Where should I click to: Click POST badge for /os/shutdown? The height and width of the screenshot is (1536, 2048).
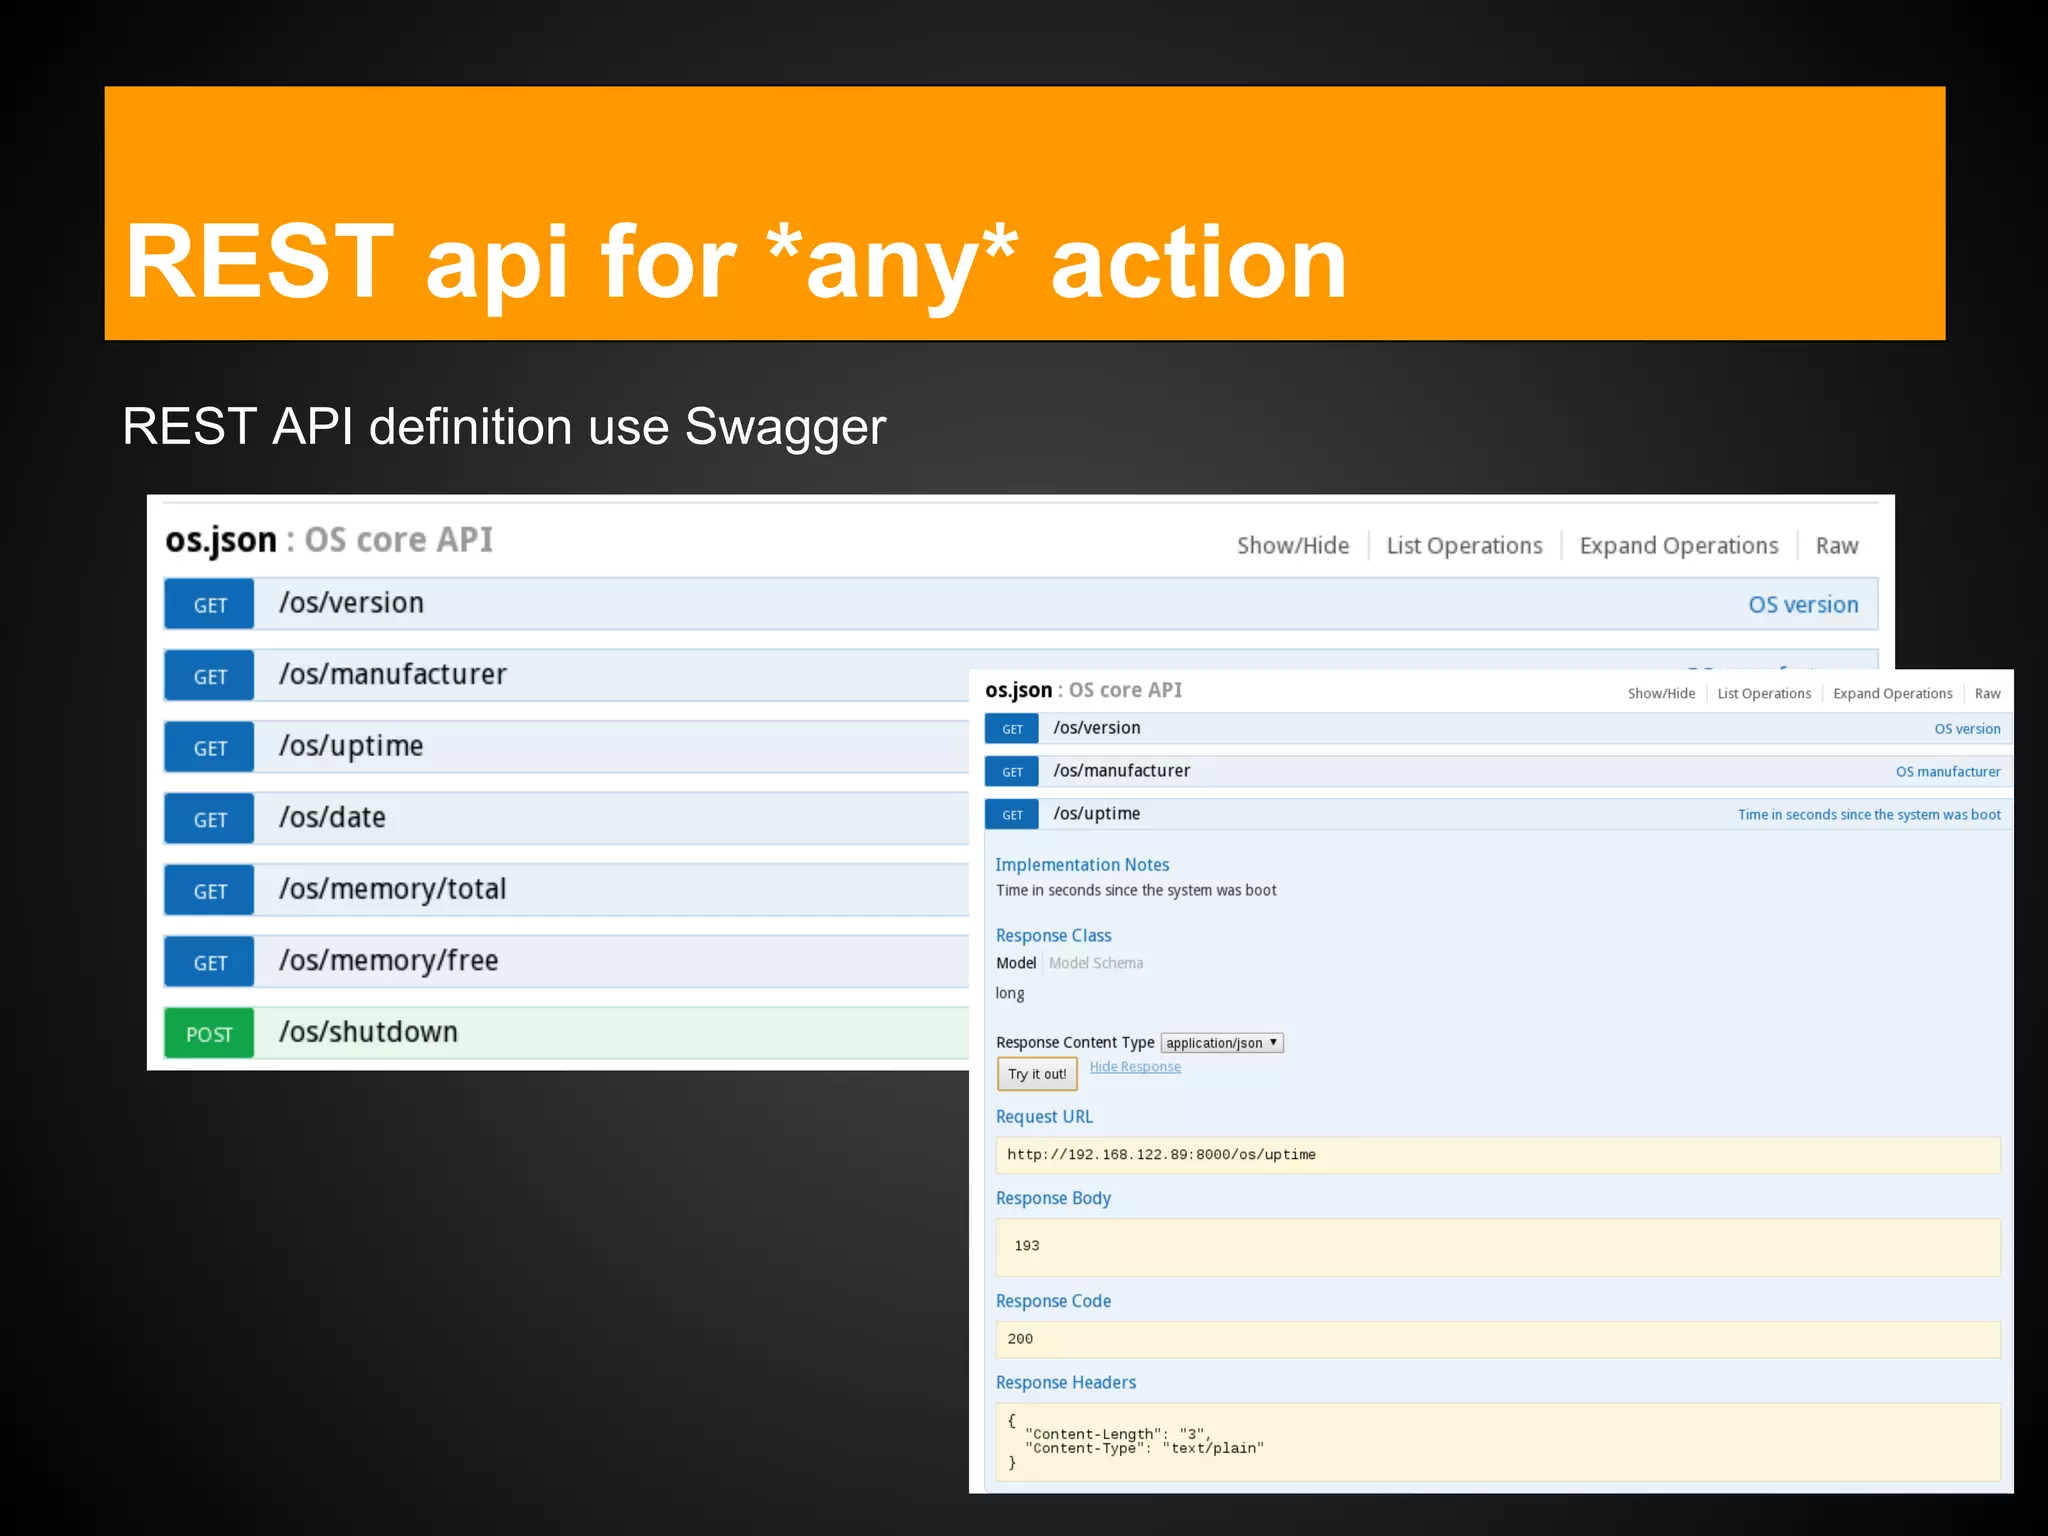pos(209,1033)
